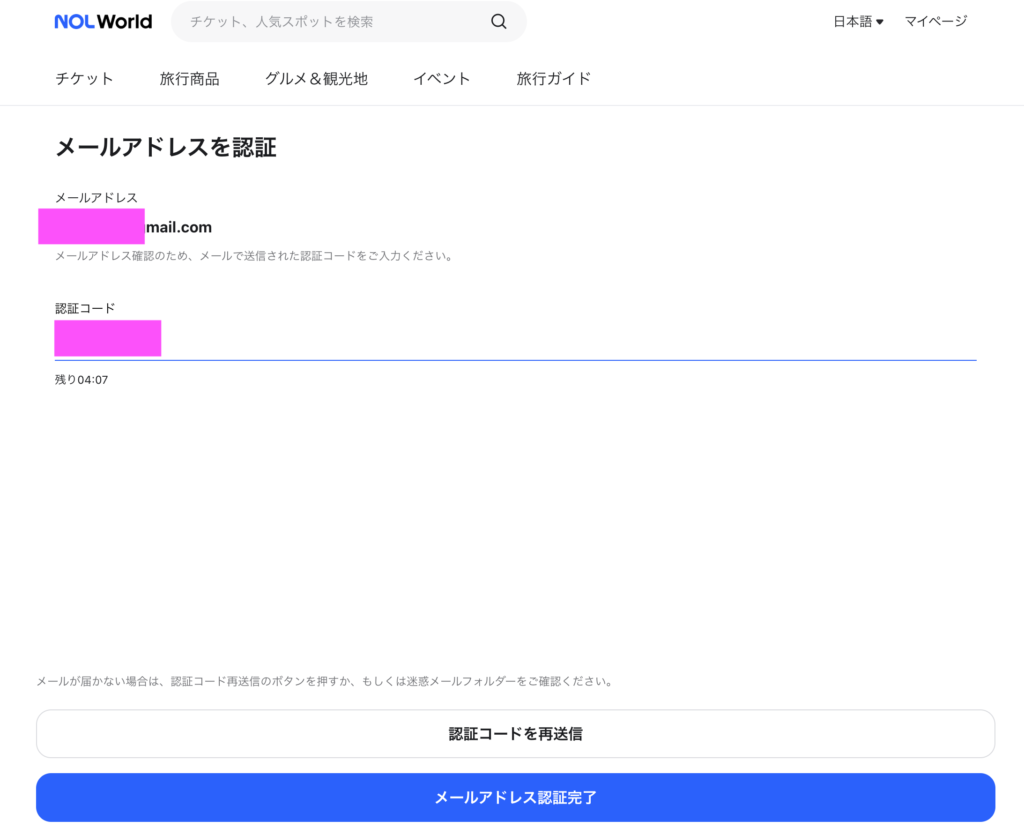Click the メールアドレスを認証 page heading
This screenshot has width=1024, height=835.
click(165, 148)
